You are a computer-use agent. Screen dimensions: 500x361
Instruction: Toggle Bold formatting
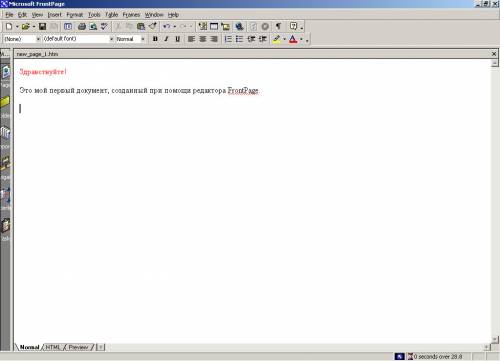coord(155,39)
